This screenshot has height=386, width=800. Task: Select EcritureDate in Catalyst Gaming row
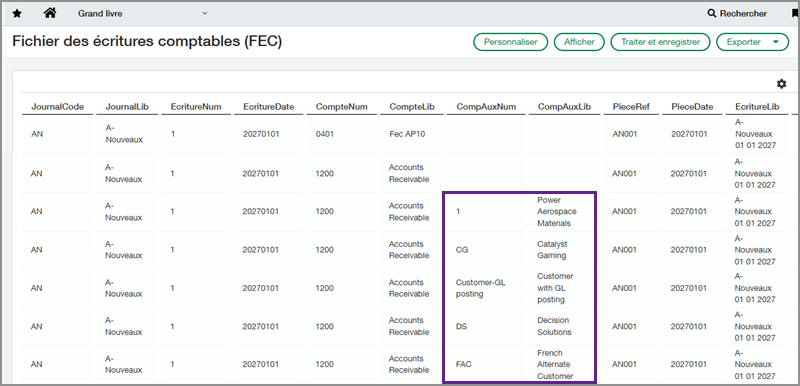pyautogui.click(x=261, y=250)
